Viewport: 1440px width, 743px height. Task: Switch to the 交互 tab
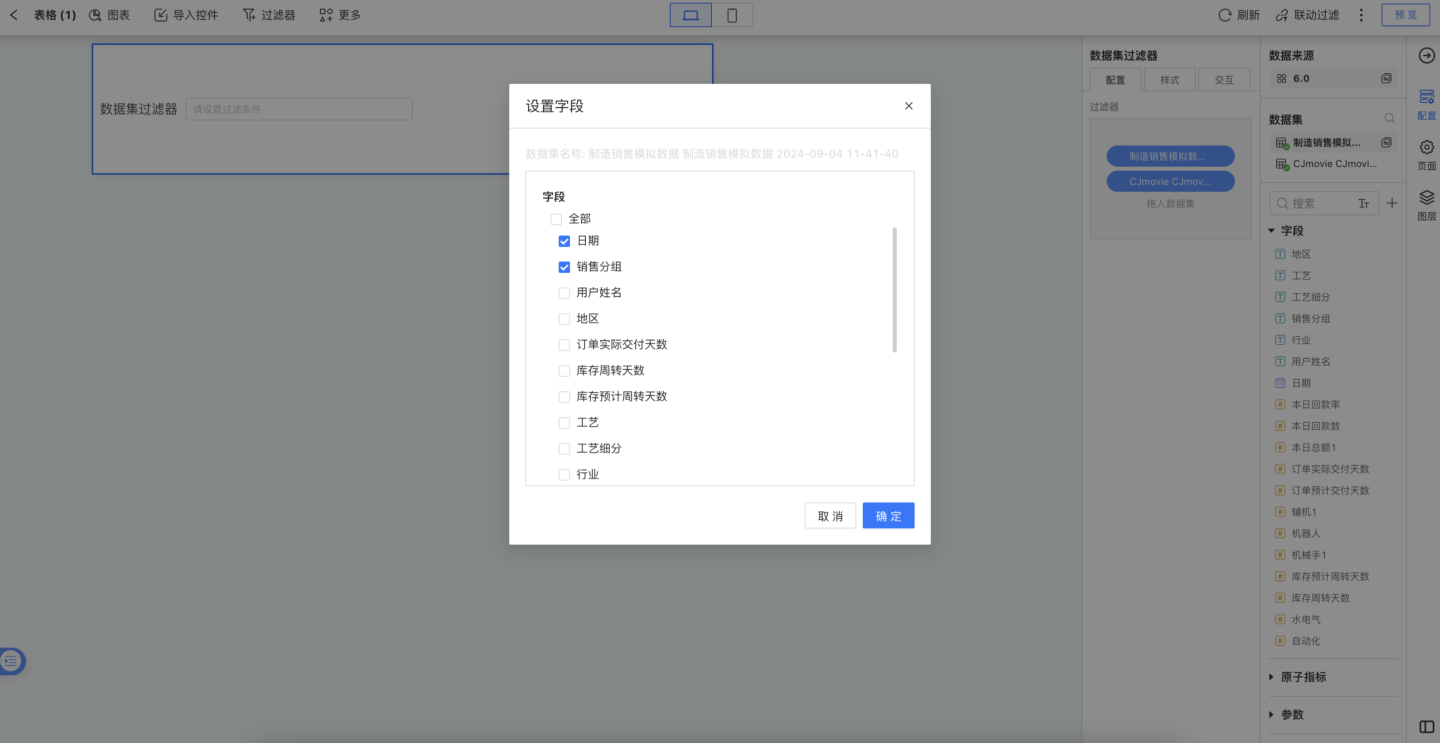point(1223,80)
